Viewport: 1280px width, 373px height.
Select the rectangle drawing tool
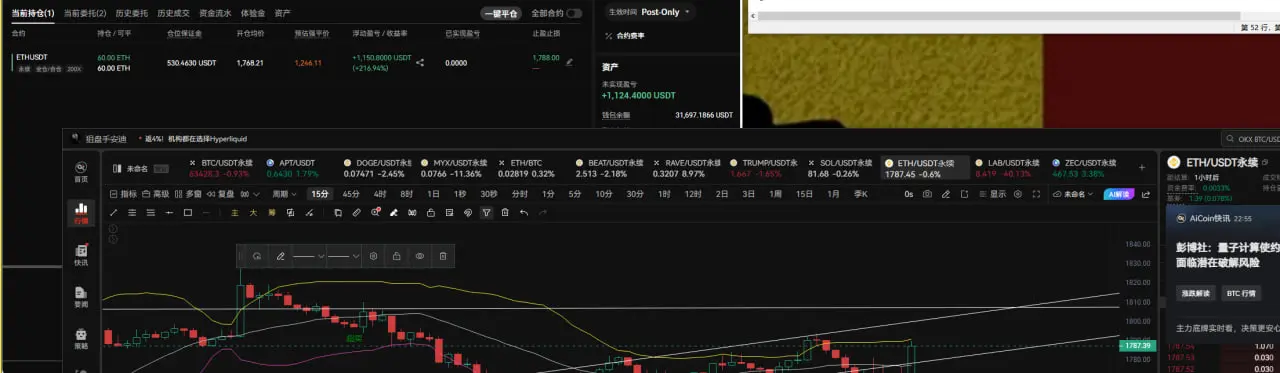188,212
